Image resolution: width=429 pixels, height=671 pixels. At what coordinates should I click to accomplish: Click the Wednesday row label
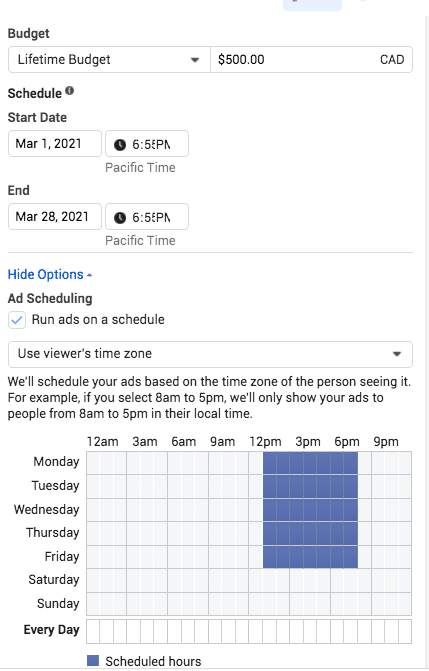(x=46, y=510)
